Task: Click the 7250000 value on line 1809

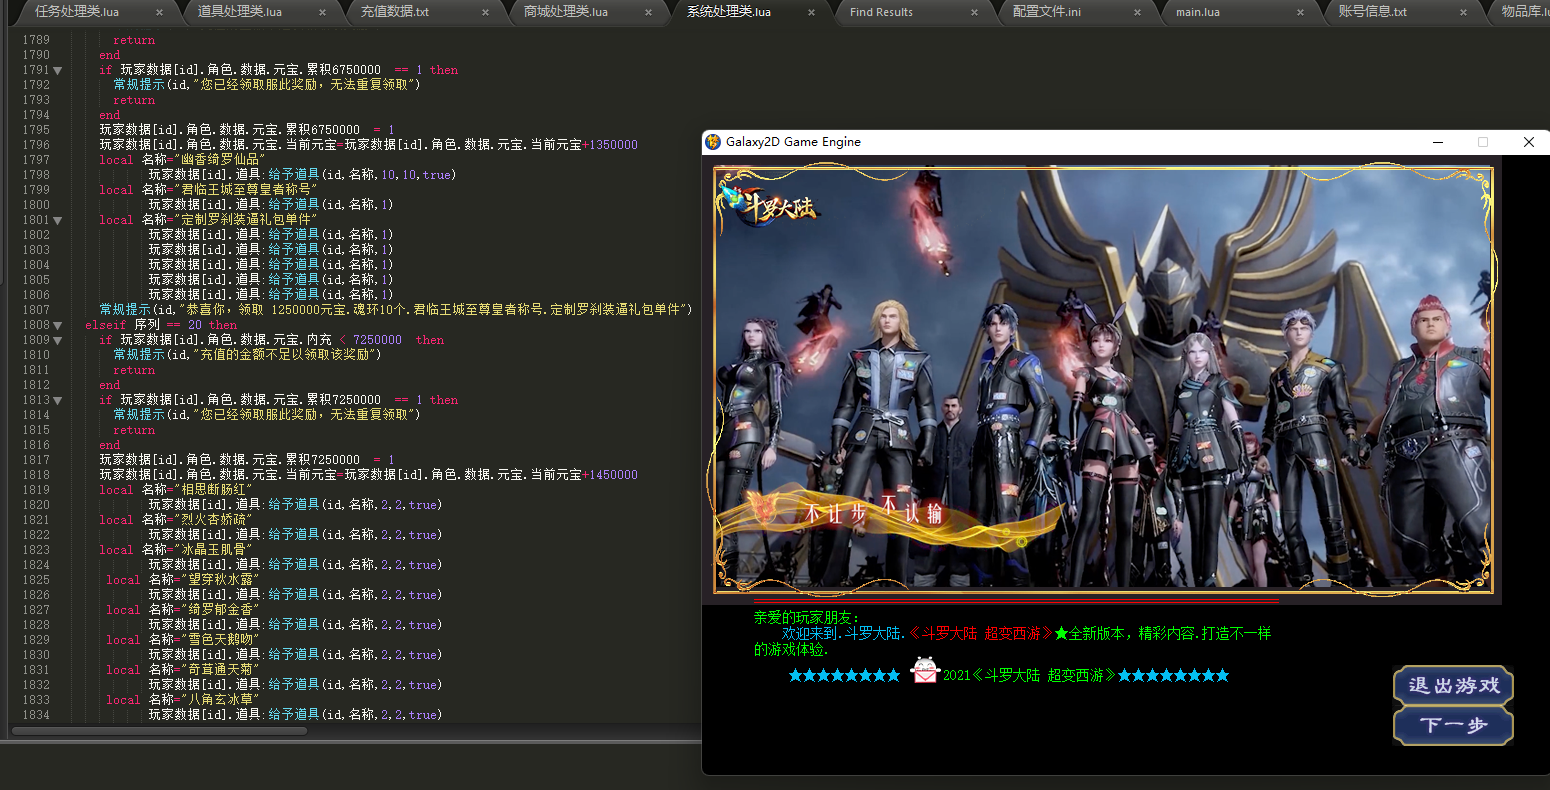Action: coord(377,340)
